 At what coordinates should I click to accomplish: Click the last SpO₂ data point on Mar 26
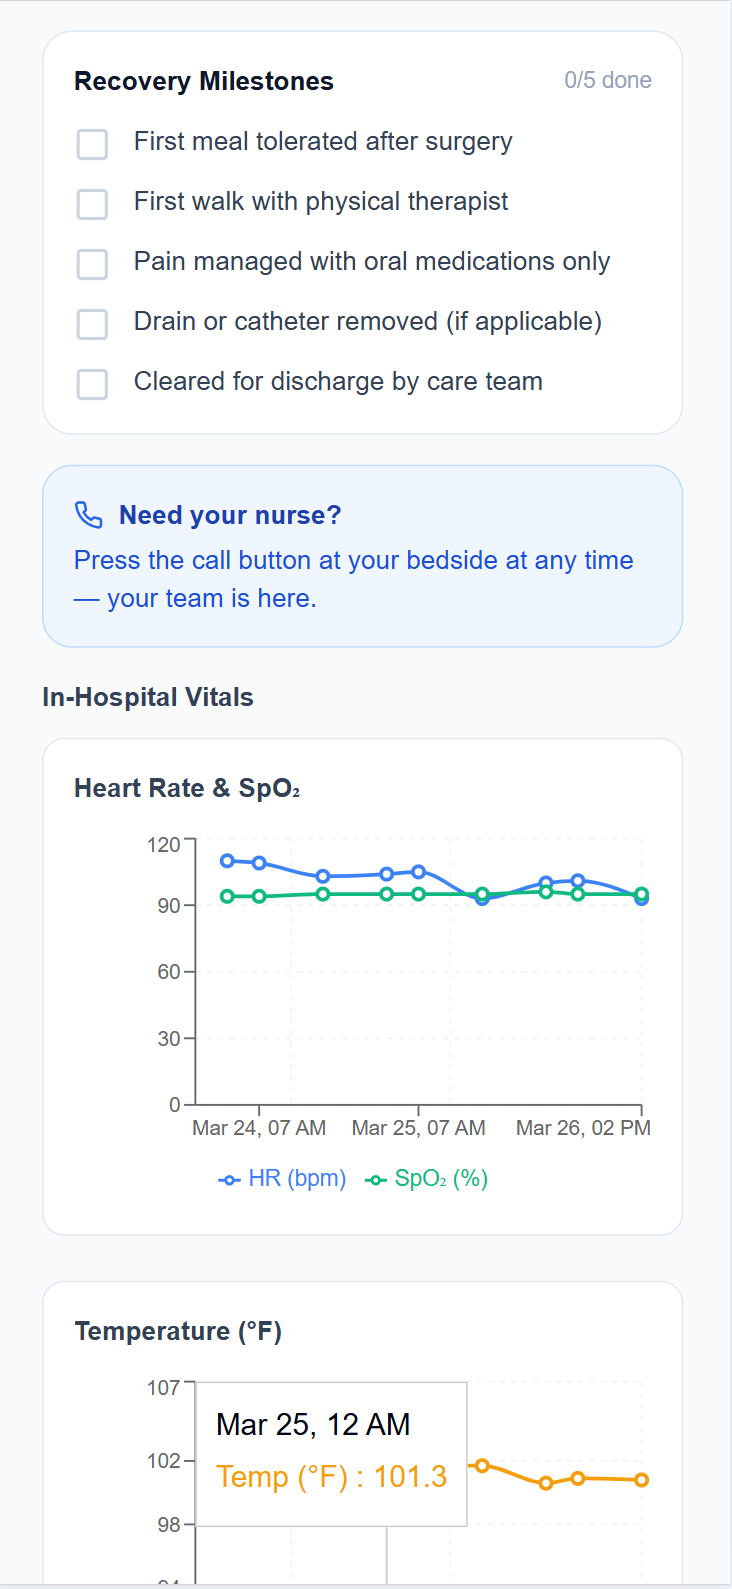click(x=644, y=896)
